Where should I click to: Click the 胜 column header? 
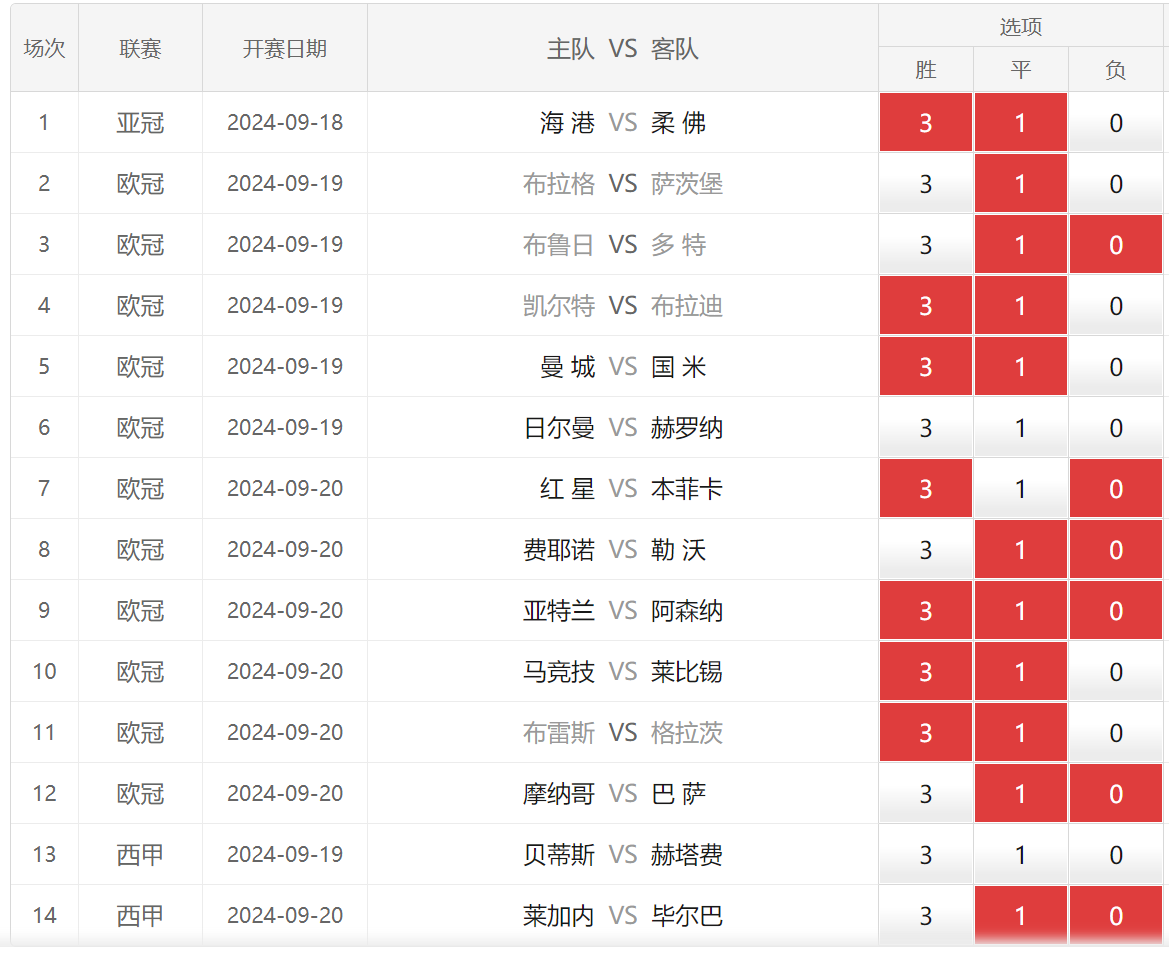tap(925, 70)
